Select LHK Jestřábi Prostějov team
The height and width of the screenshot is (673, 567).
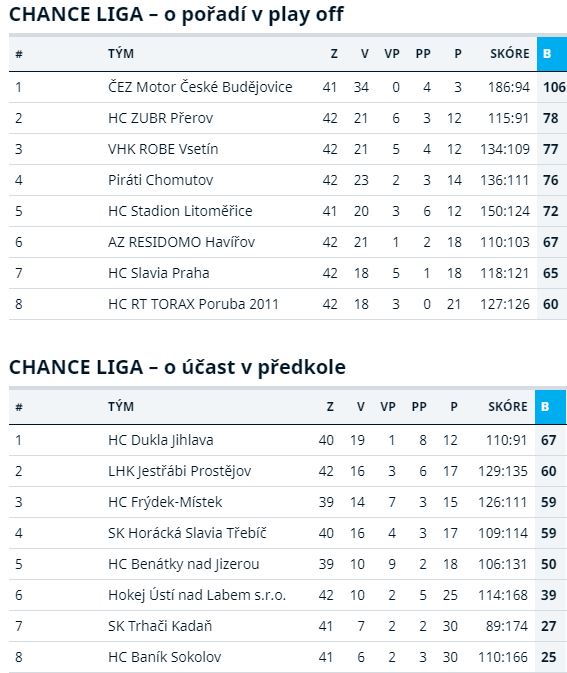point(179,471)
